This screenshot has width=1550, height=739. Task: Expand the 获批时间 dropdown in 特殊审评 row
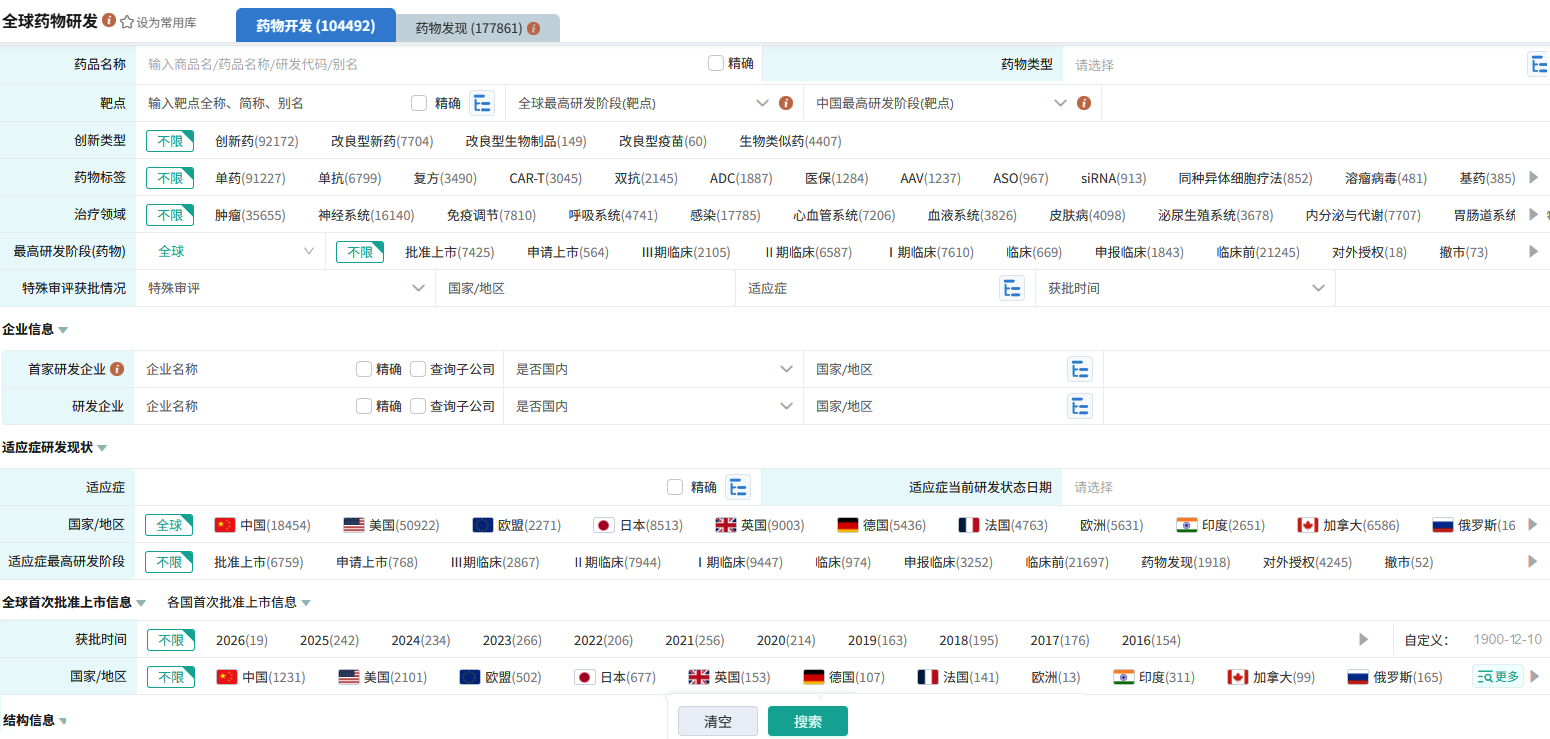(1185, 288)
